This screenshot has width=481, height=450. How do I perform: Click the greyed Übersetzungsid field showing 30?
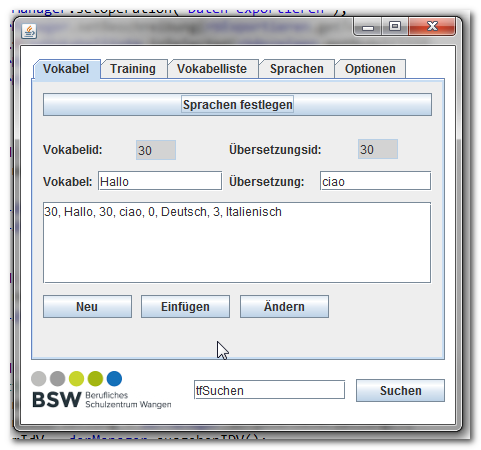pos(378,149)
